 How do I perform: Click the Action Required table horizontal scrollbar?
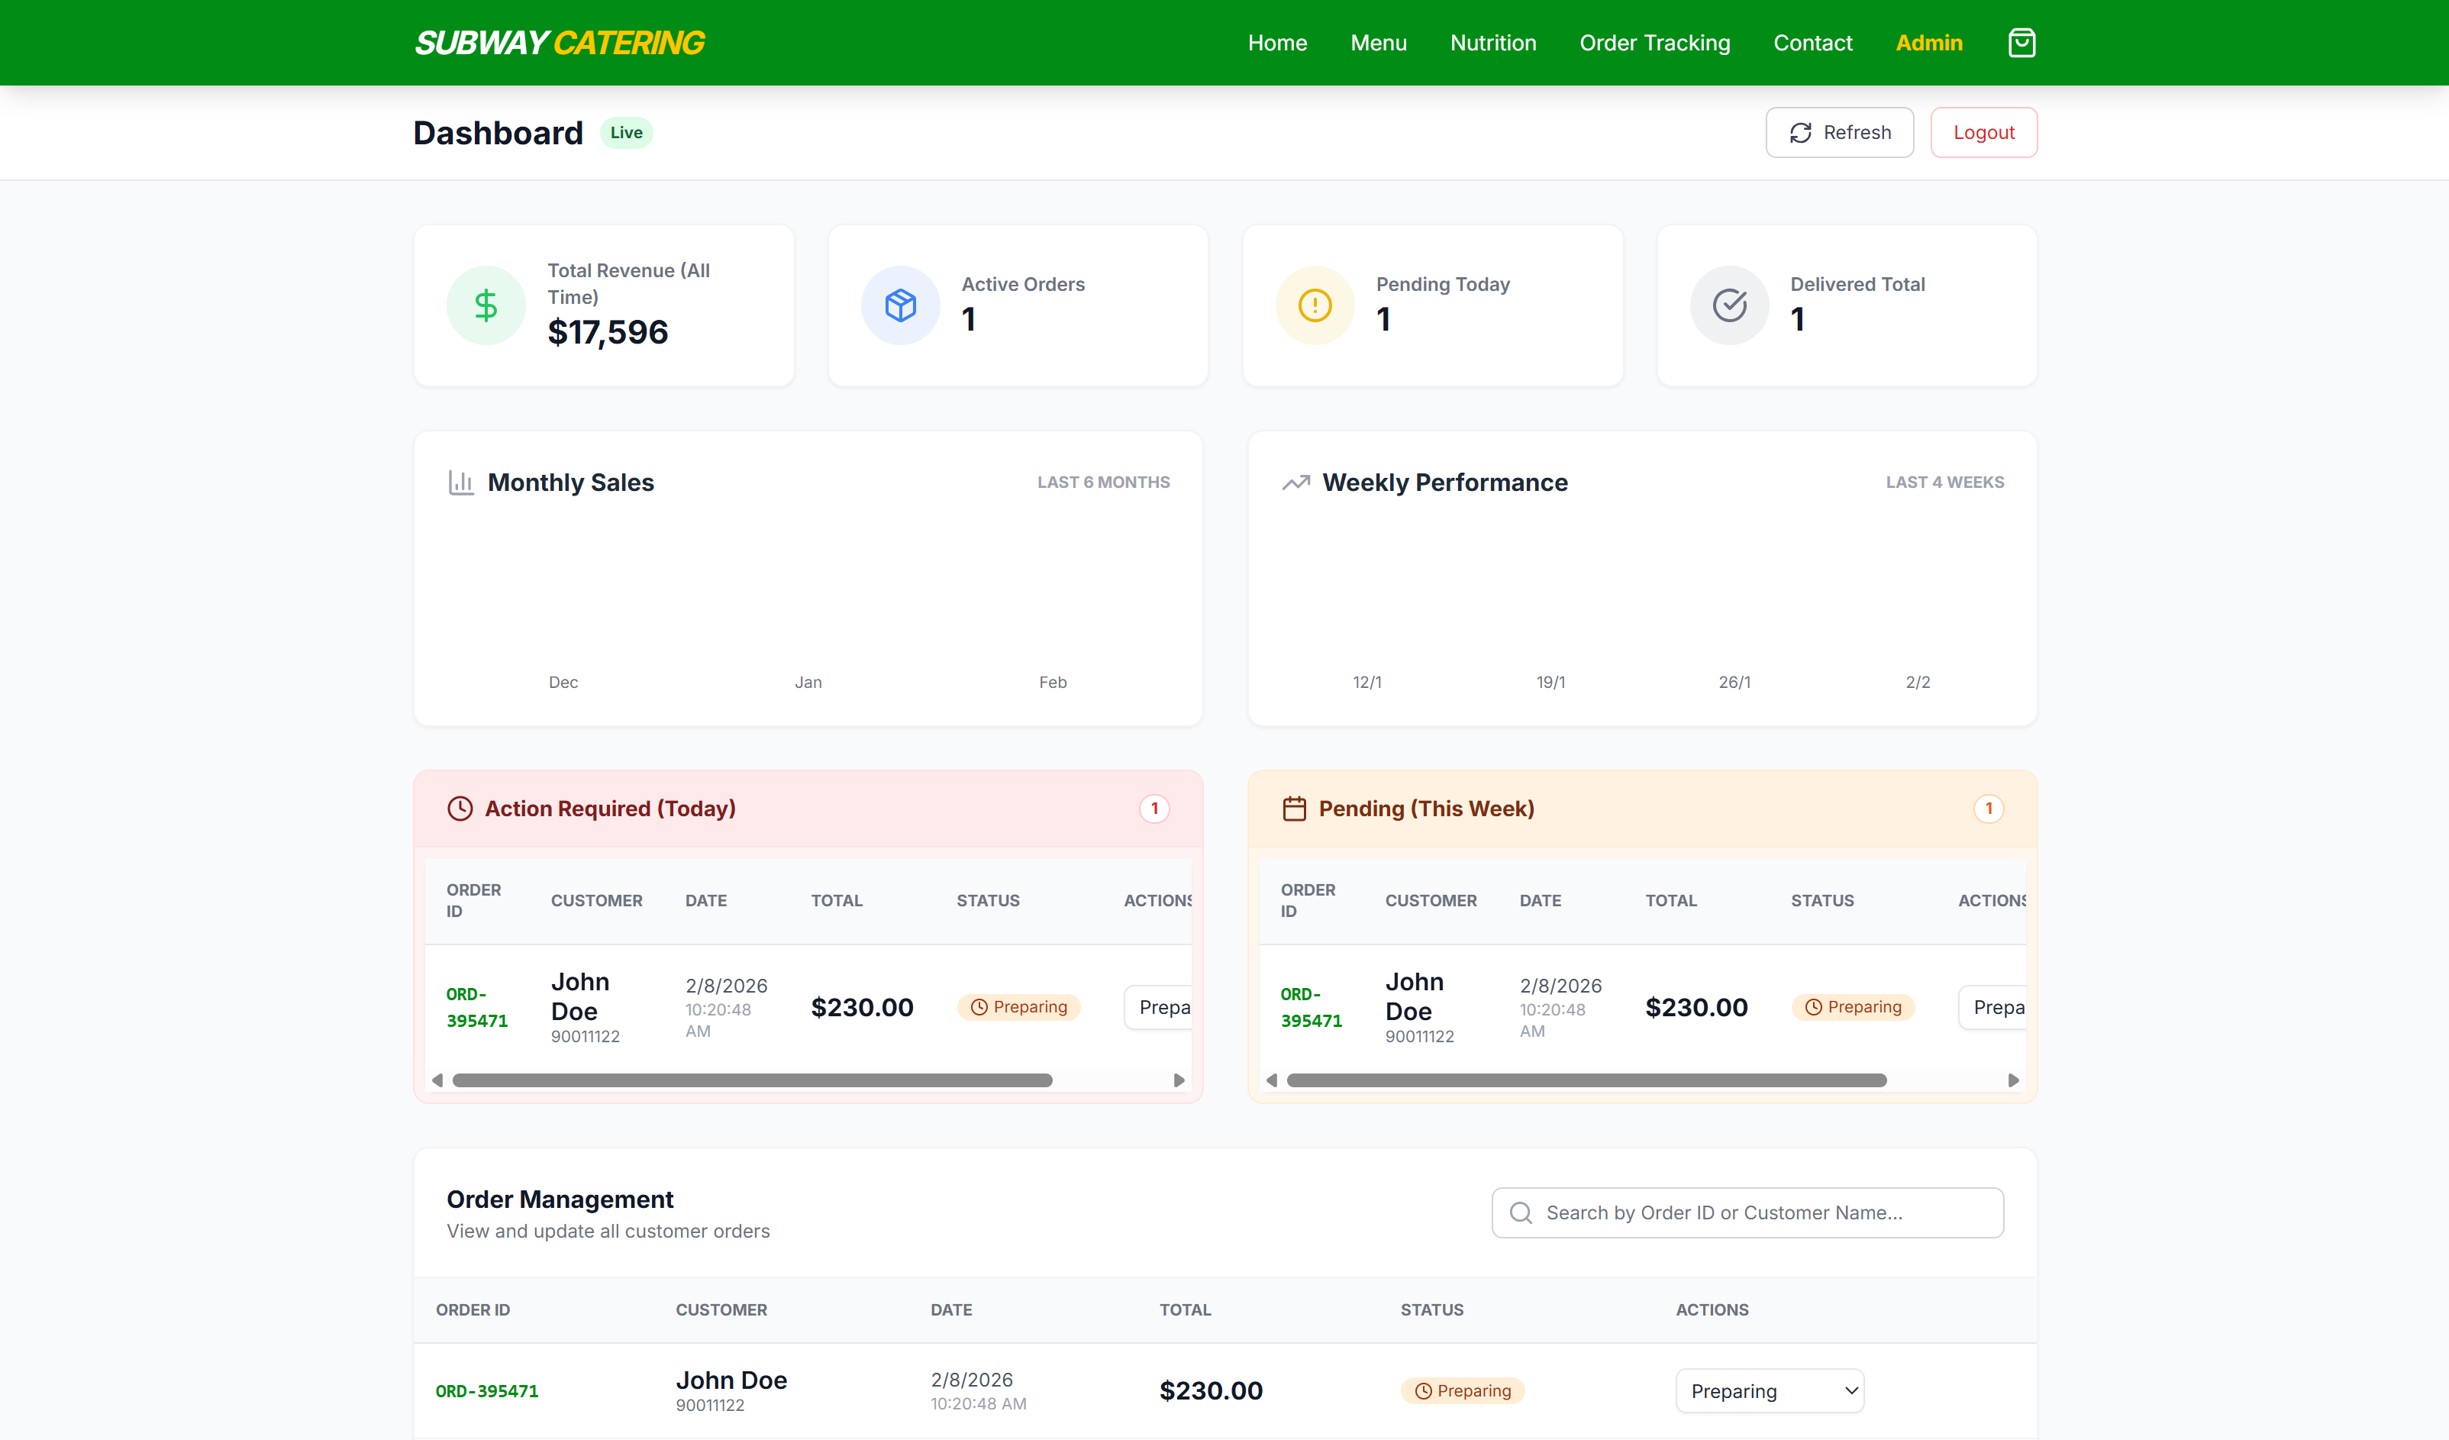(752, 1080)
